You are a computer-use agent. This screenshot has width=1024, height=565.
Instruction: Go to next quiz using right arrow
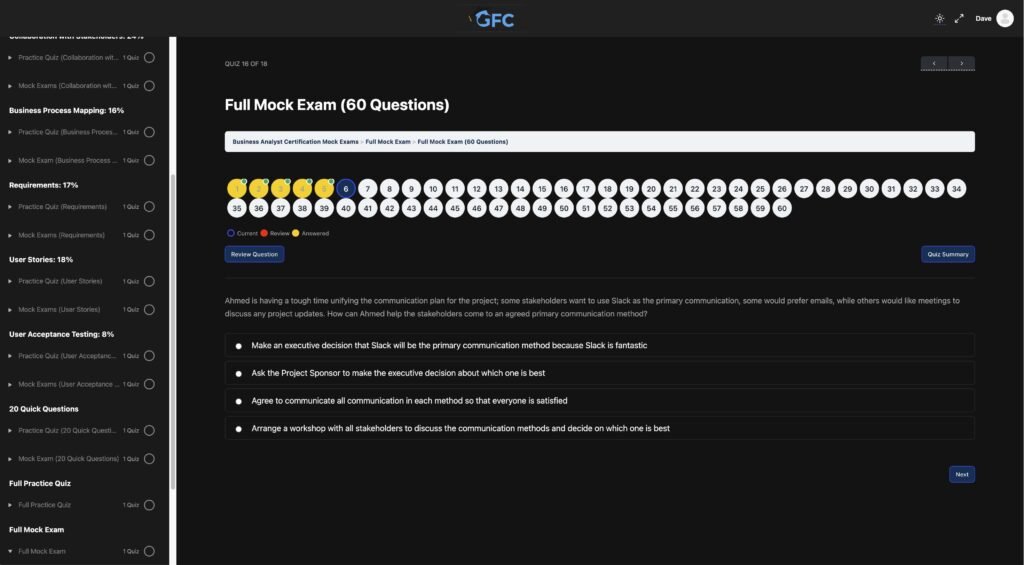961,63
